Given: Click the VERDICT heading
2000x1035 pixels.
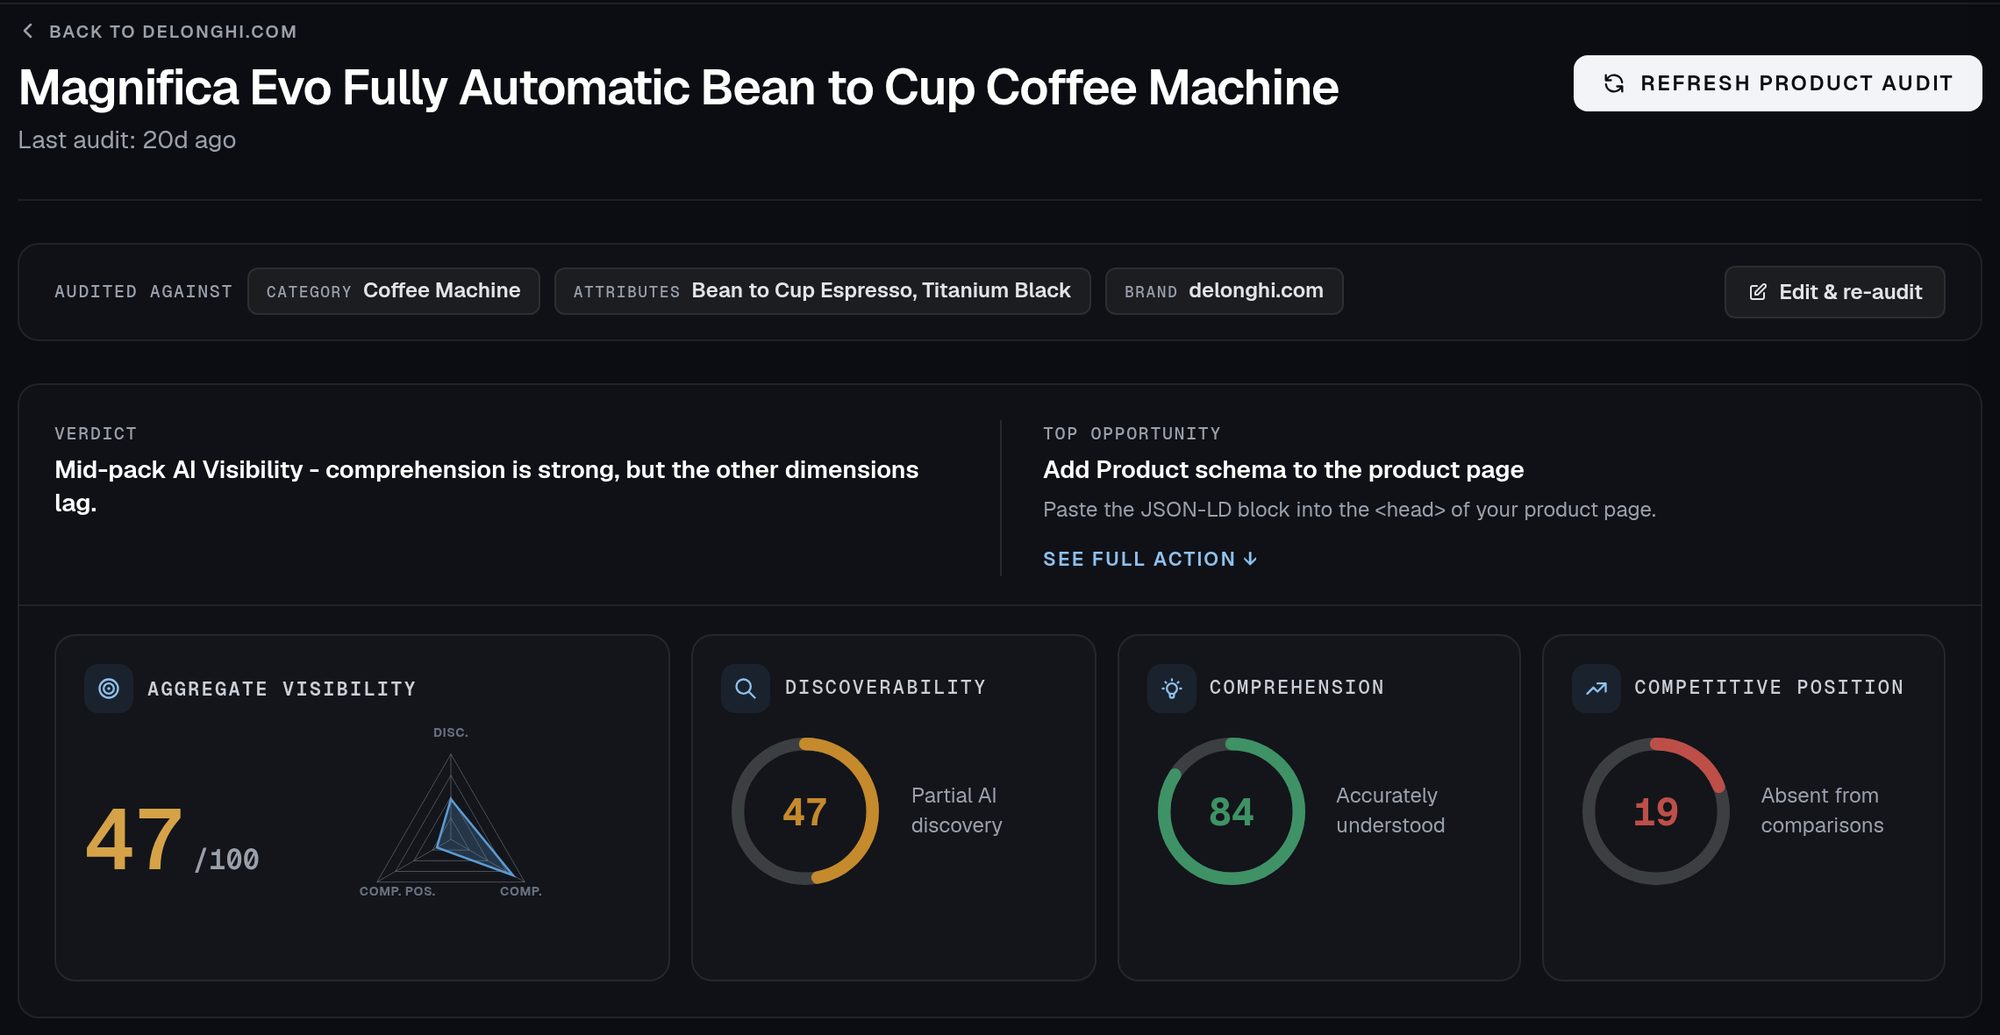Looking at the screenshot, I should click(x=96, y=434).
